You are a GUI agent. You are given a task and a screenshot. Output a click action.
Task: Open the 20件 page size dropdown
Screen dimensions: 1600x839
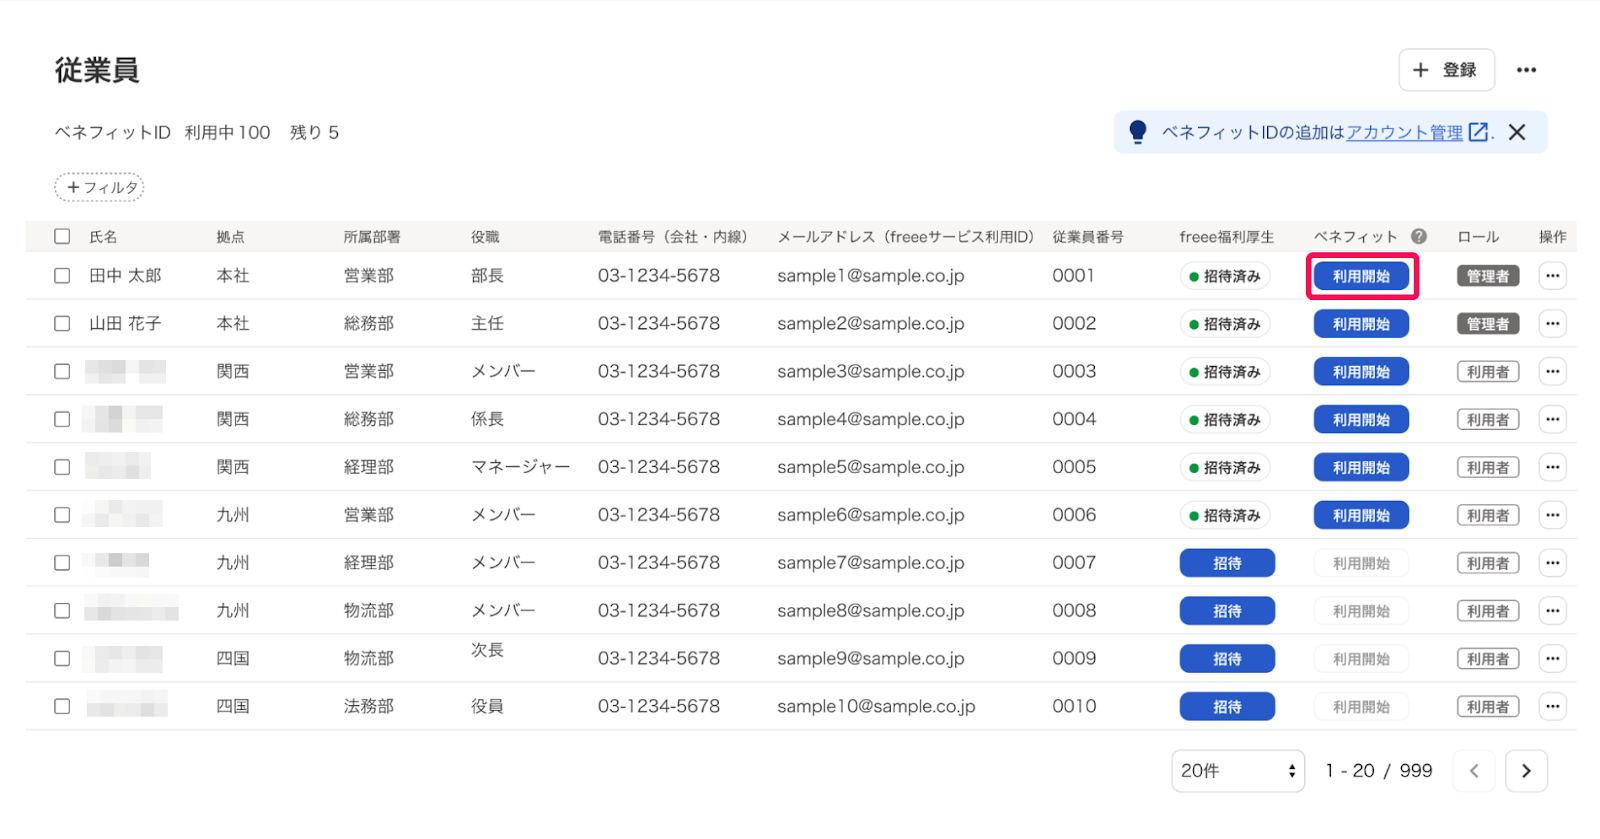[1238, 771]
